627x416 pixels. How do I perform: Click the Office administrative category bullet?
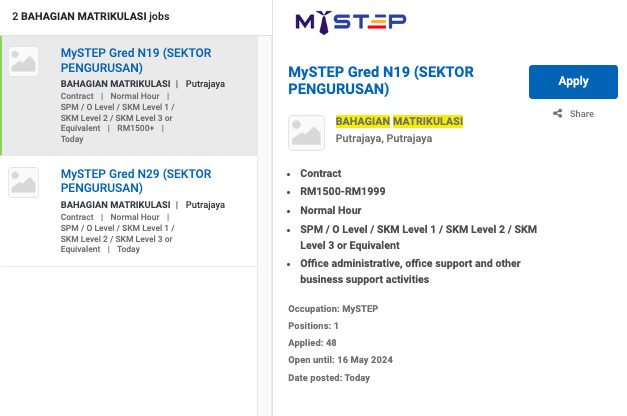pyautogui.click(x=409, y=271)
